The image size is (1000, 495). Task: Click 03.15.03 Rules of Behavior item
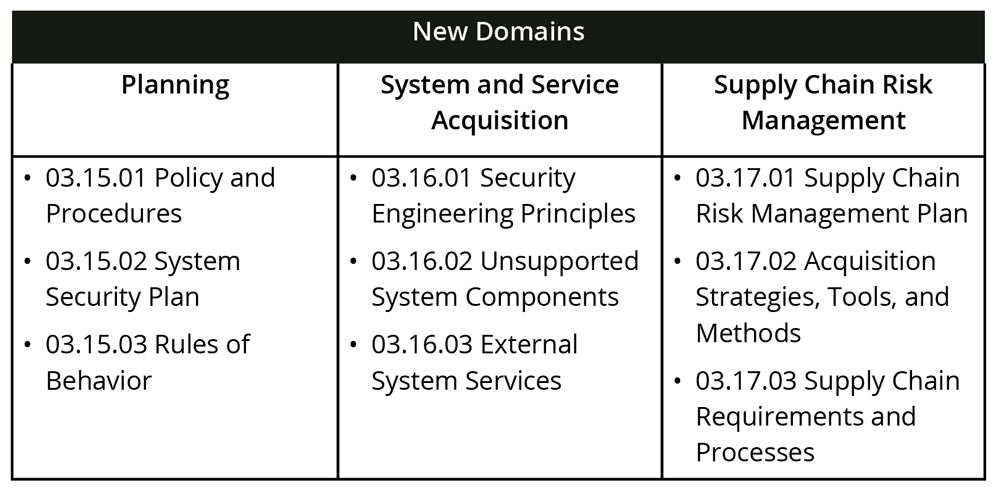tap(147, 362)
